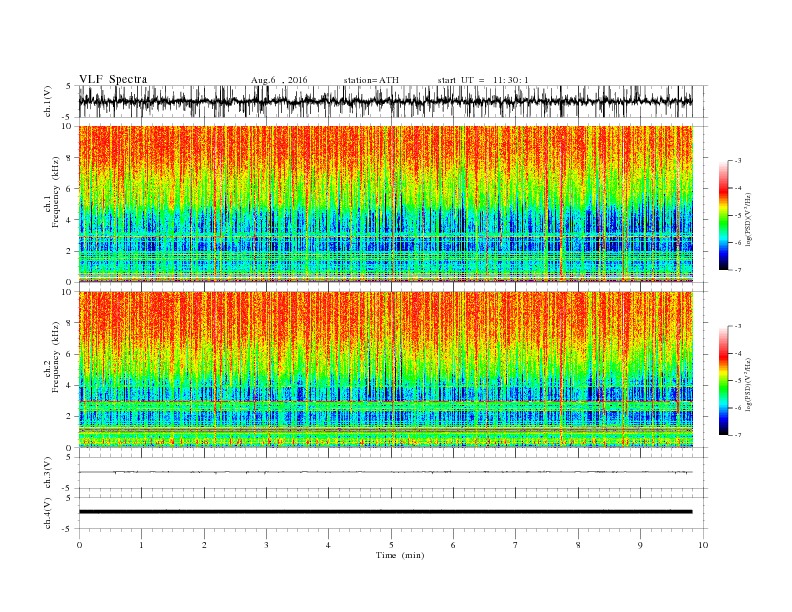Click the "-3" tick on ch.1 colorbar
792x612 pixels.
738,161
